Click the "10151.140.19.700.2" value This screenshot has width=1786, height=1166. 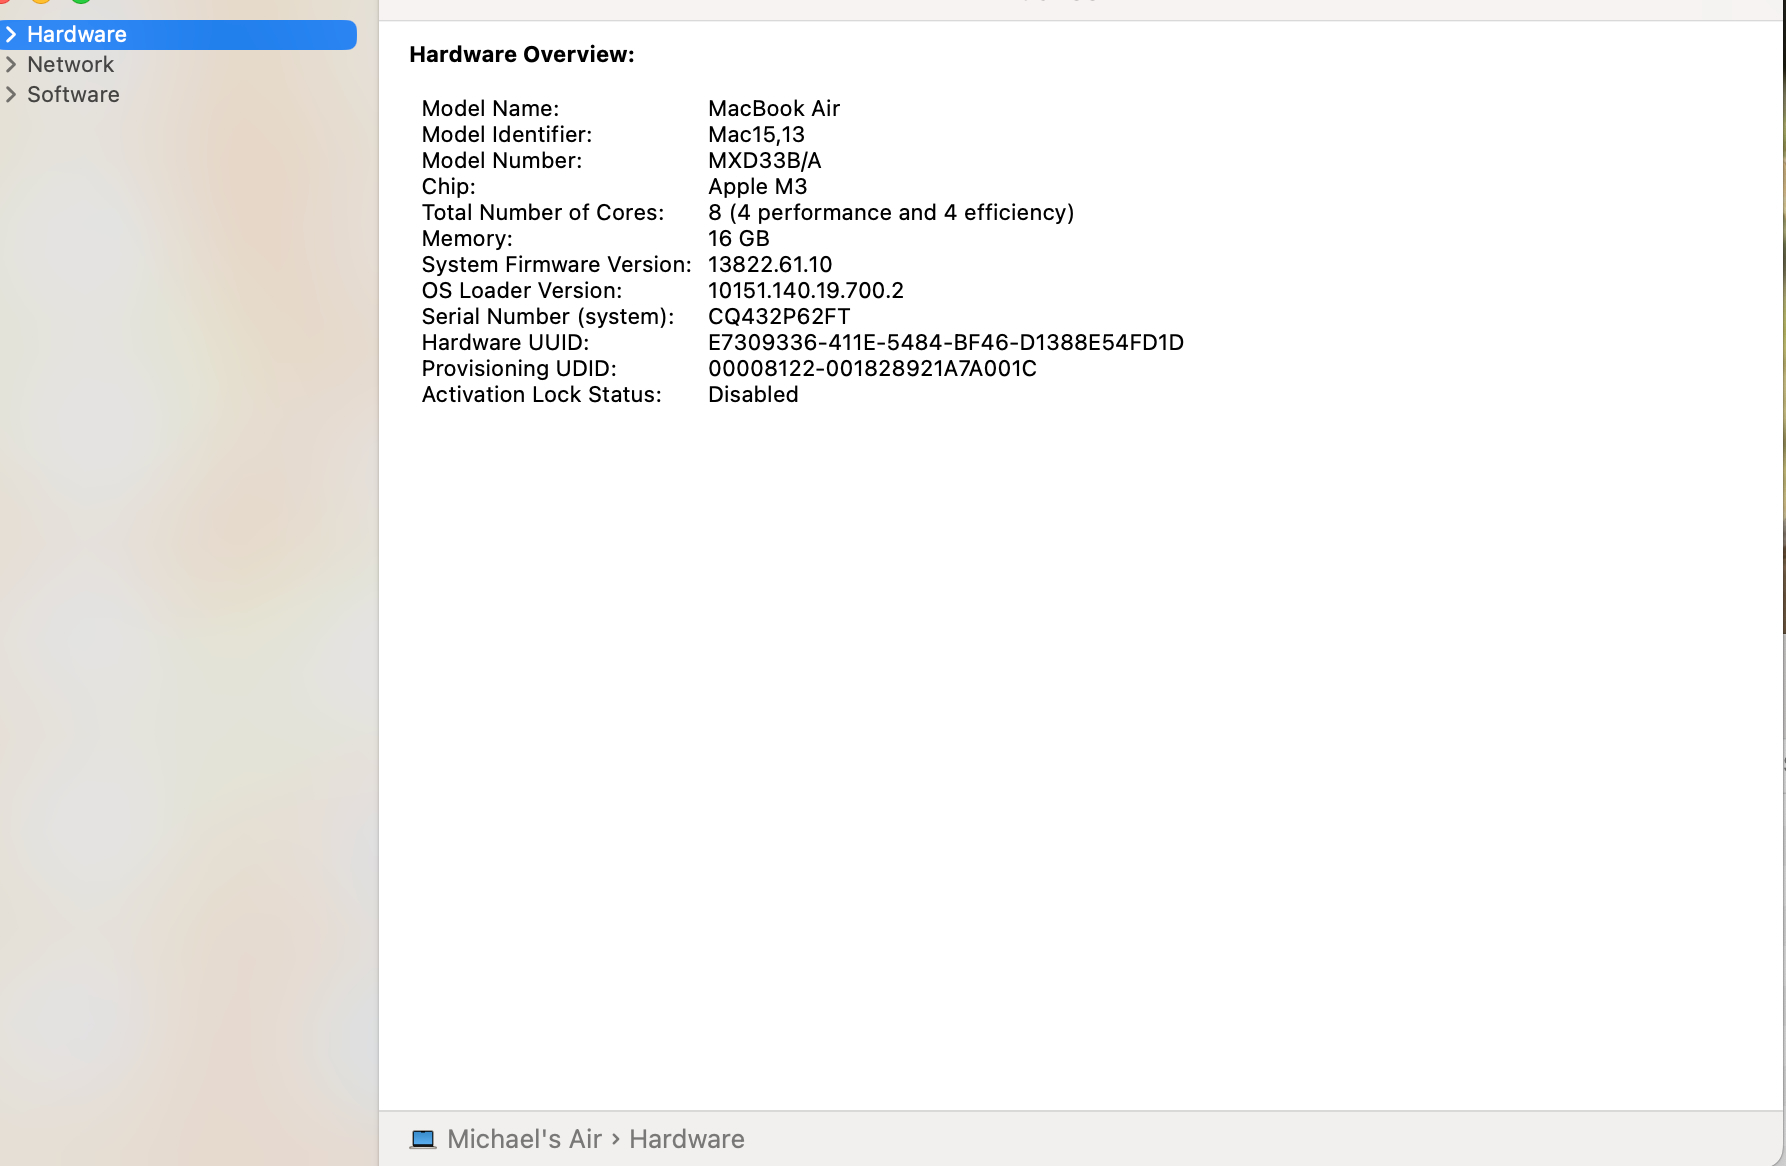tap(806, 290)
